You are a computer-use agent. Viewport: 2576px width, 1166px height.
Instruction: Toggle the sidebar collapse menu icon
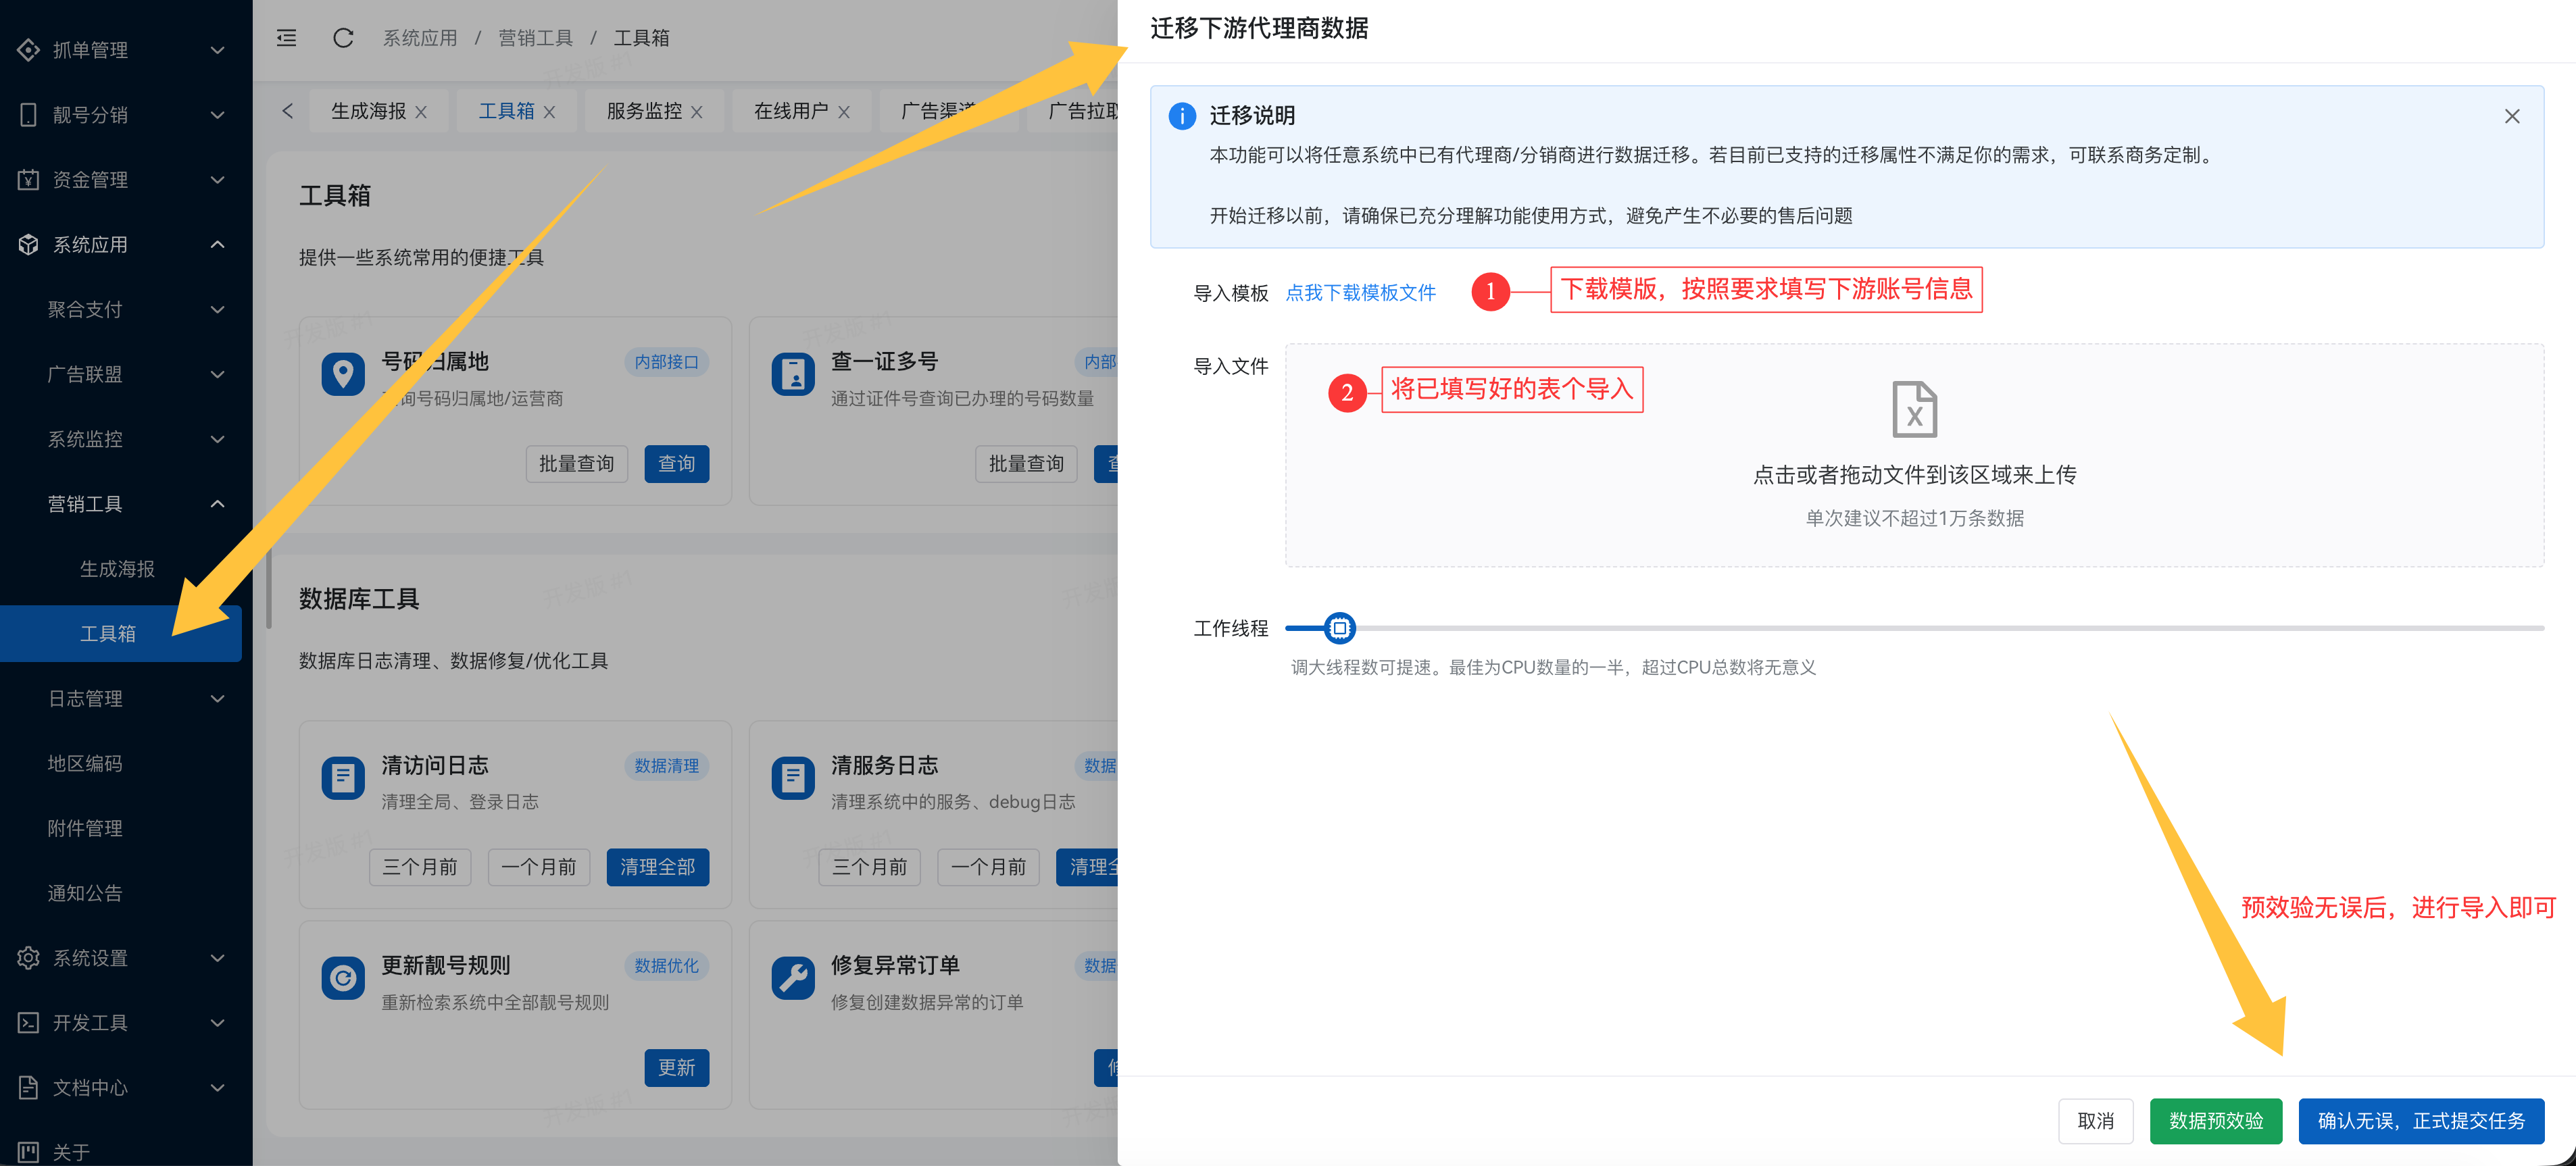tap(286, 38)
